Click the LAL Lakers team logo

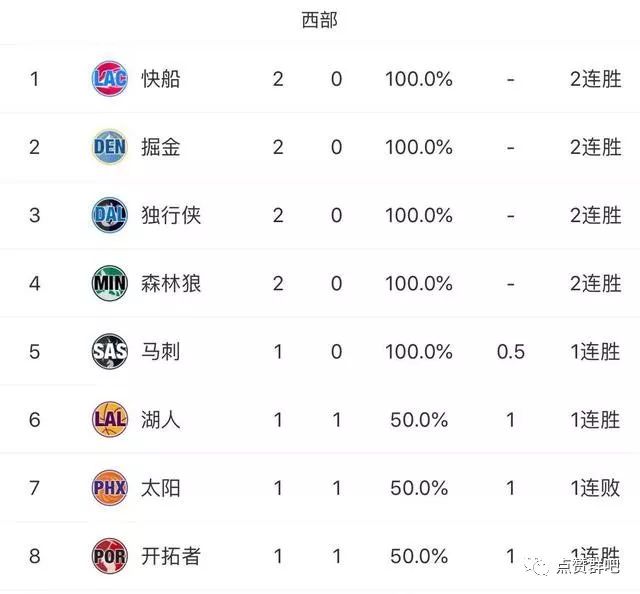[x=110, y=420]
